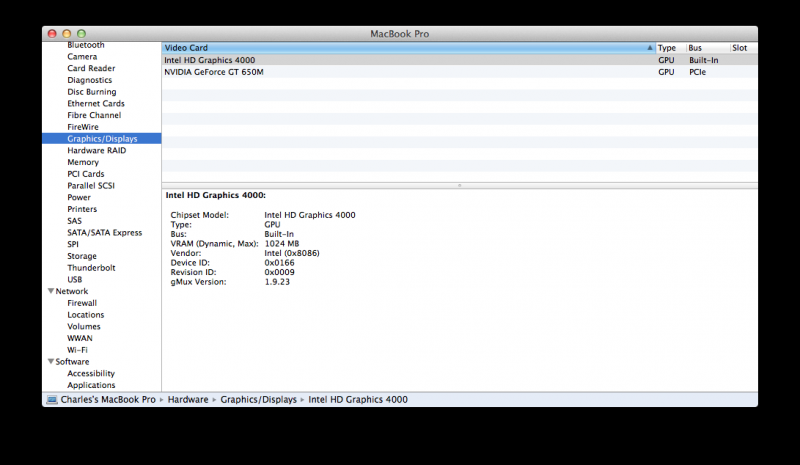Click Intel HD Graphics 4000 in path bar

coord(358,400)
